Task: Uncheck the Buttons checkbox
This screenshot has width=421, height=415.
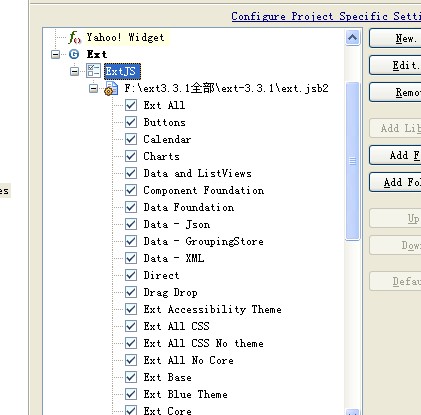Action: (131, 122)
